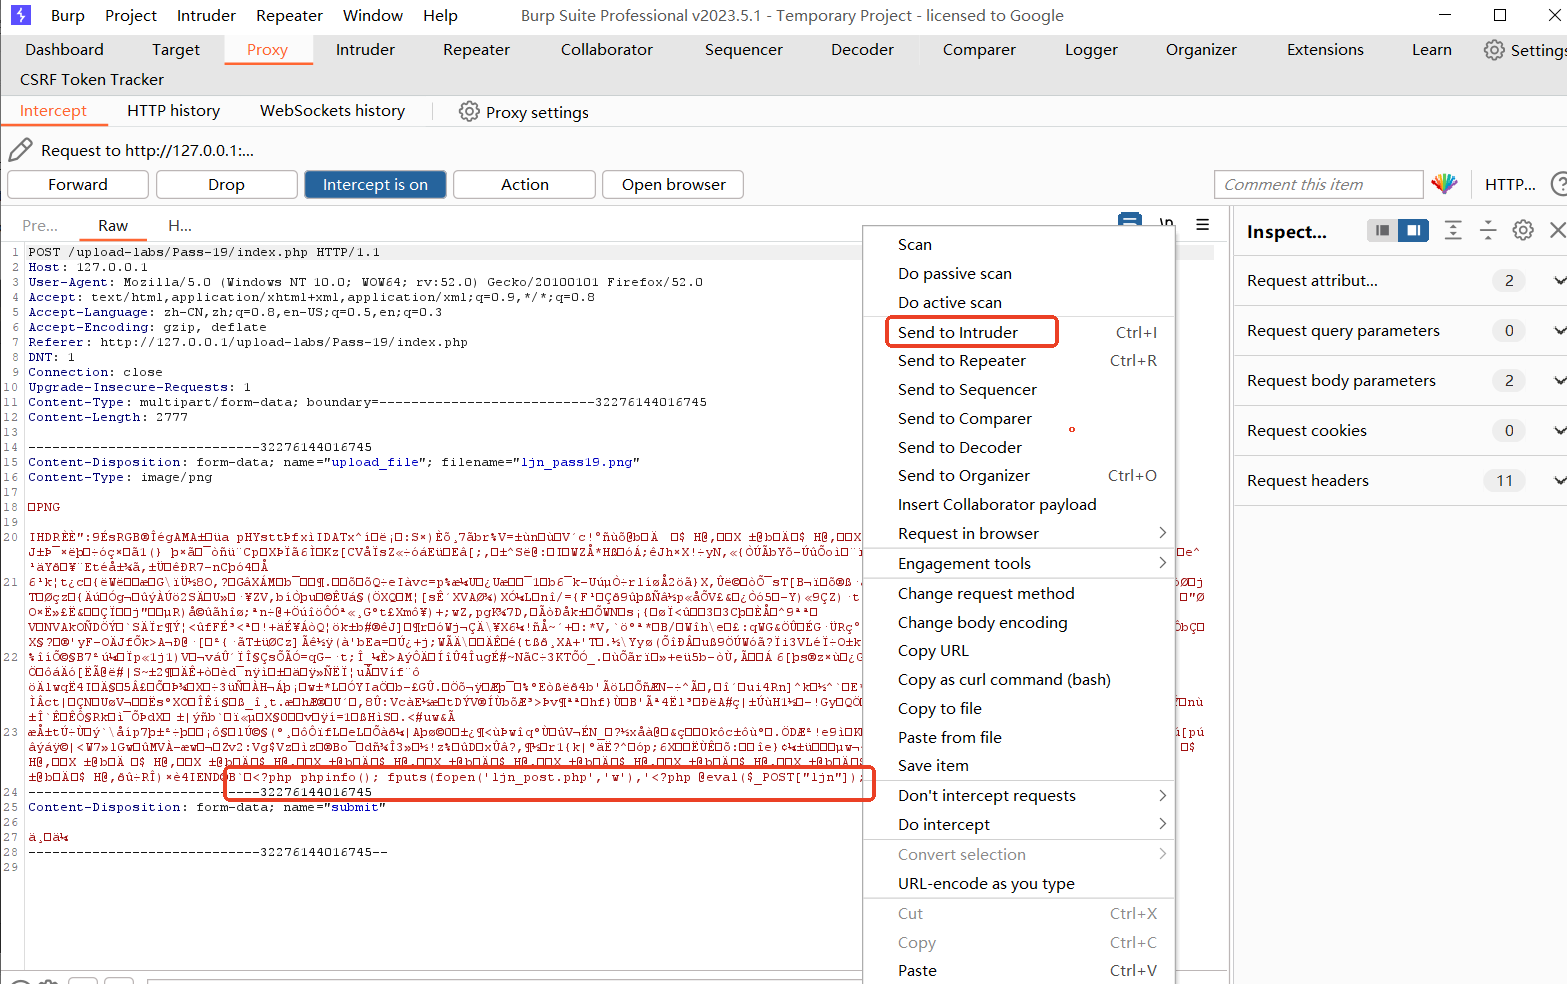
Task: Expand Request query parameters section
Action: (1400, 330)
